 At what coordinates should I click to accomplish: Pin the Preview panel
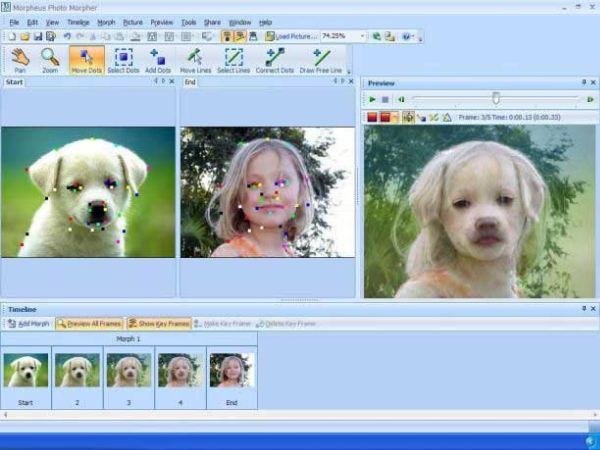(x=584, y=82)
